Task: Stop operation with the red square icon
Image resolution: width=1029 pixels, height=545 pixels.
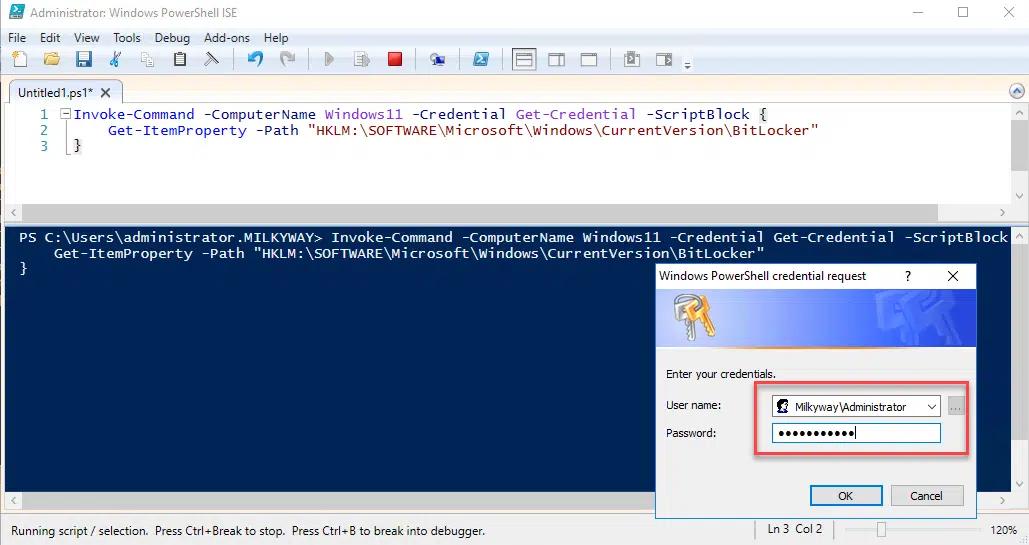Action: [x=394, y=59]
